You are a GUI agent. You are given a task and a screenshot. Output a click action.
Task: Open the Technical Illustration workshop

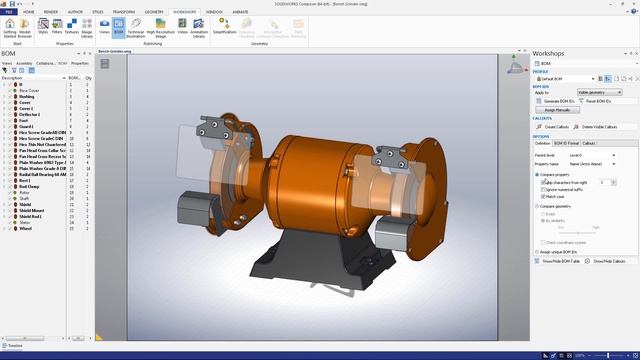coord(136,28)
